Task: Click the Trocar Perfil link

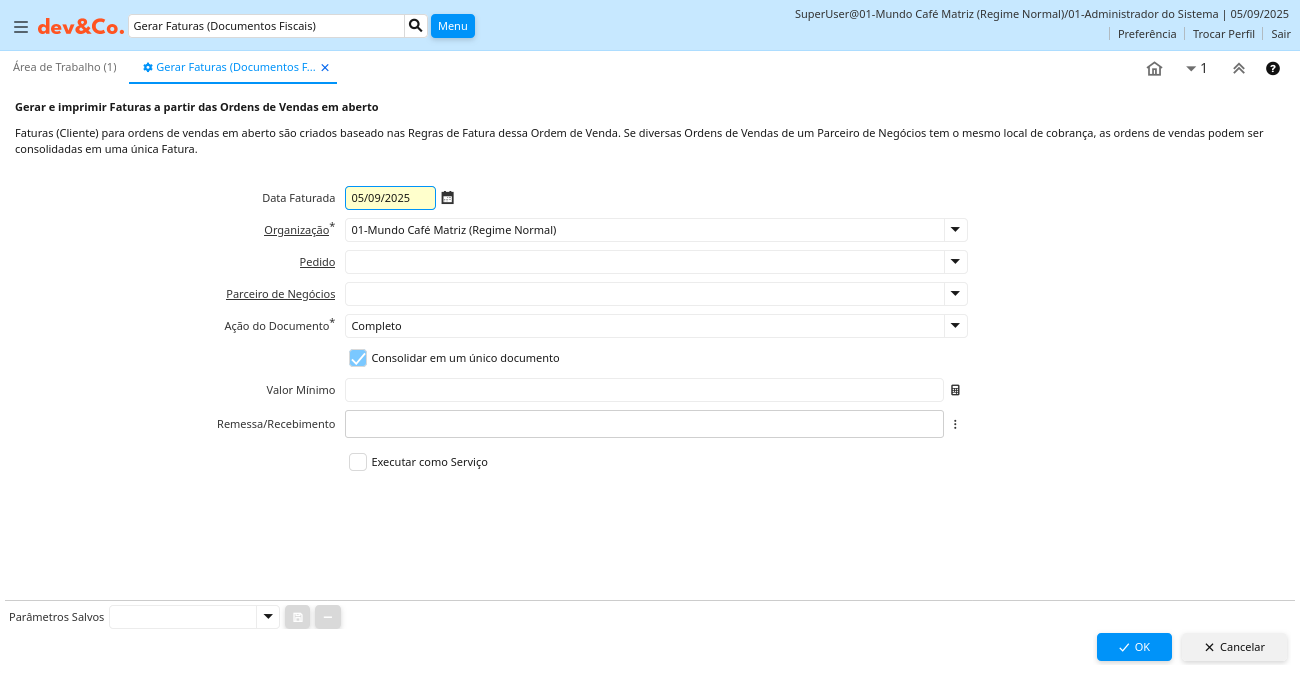Action: [1223, 34]
